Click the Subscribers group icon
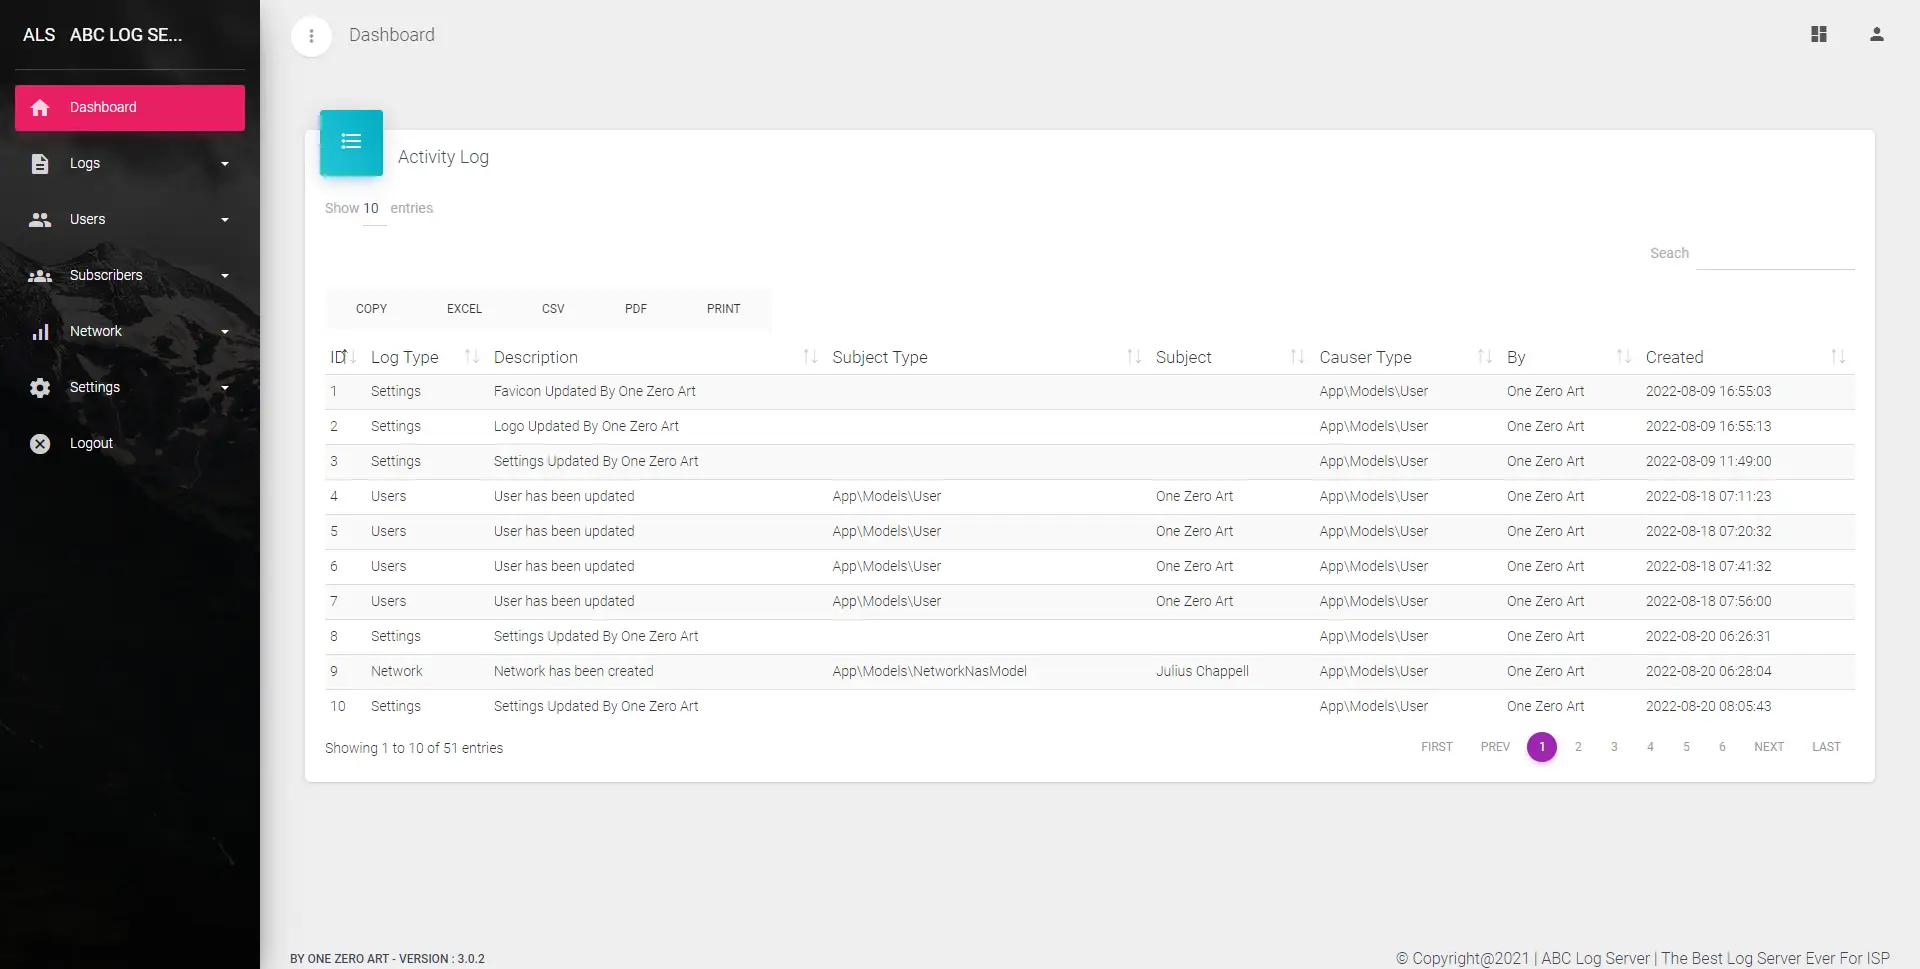Viewport: 1920px width, 969px height. tap(40, 276)
